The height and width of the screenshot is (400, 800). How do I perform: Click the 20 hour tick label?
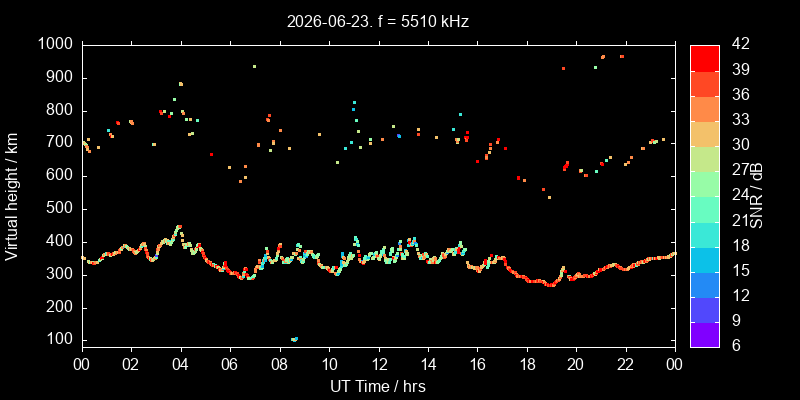(577, 364)
